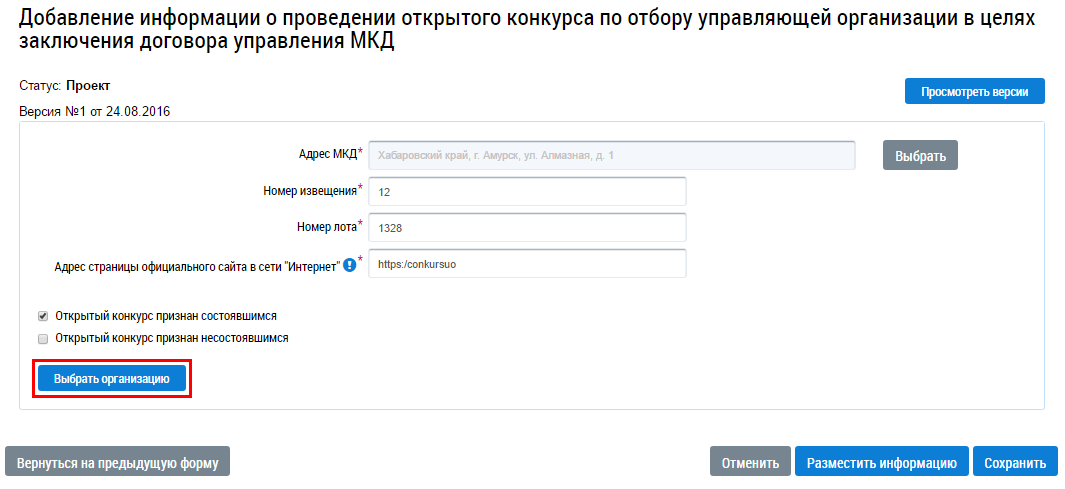Click the Номер лота field label

pyautogui.click(x=326, y=227)
